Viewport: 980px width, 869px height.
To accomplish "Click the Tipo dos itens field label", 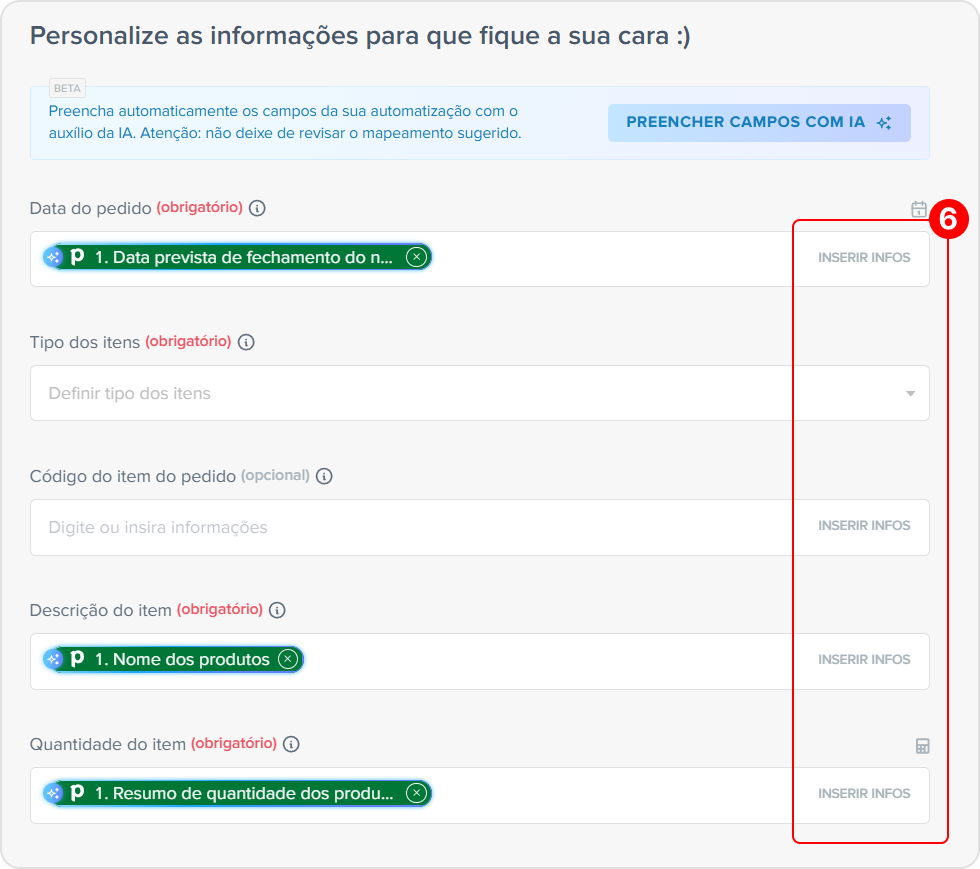I will pos(85,342).
